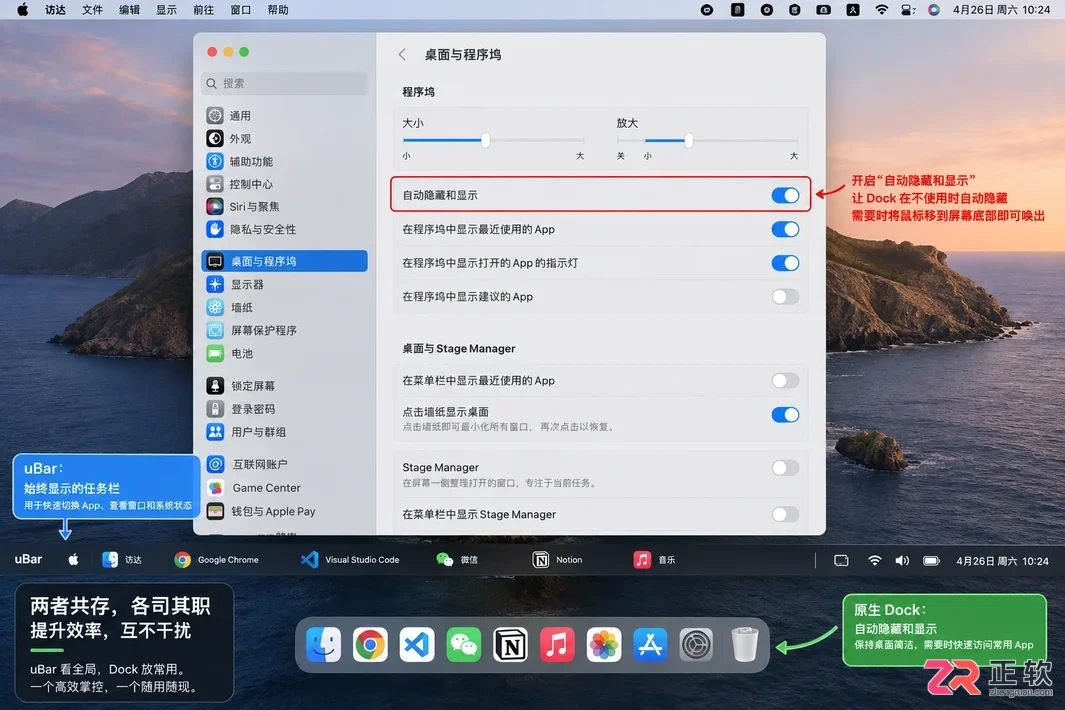This screenshot has width=1065, height=710.
Task: Open the 窗口 menu
Action: point(240,10)
